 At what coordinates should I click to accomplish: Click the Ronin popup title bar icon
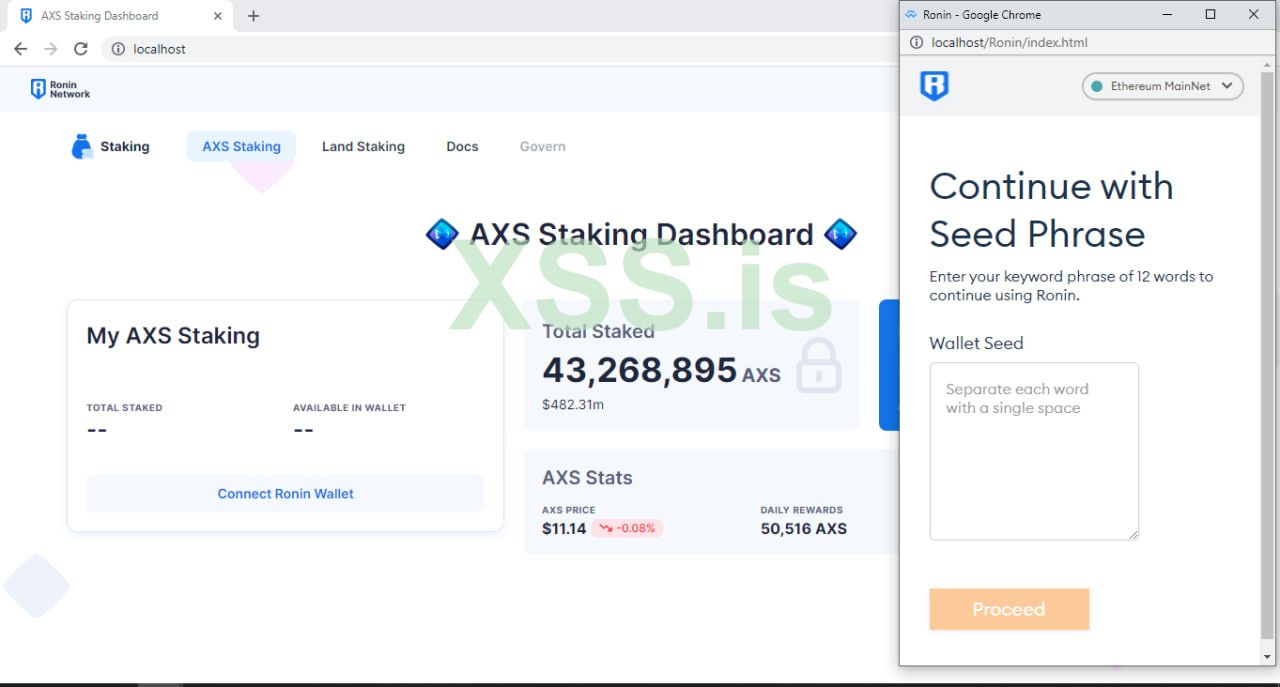(x=910, y=14)
